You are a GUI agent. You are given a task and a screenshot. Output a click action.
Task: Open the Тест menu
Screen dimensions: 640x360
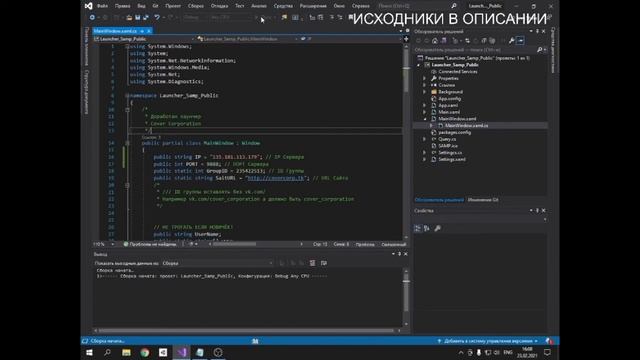[240, 6]
